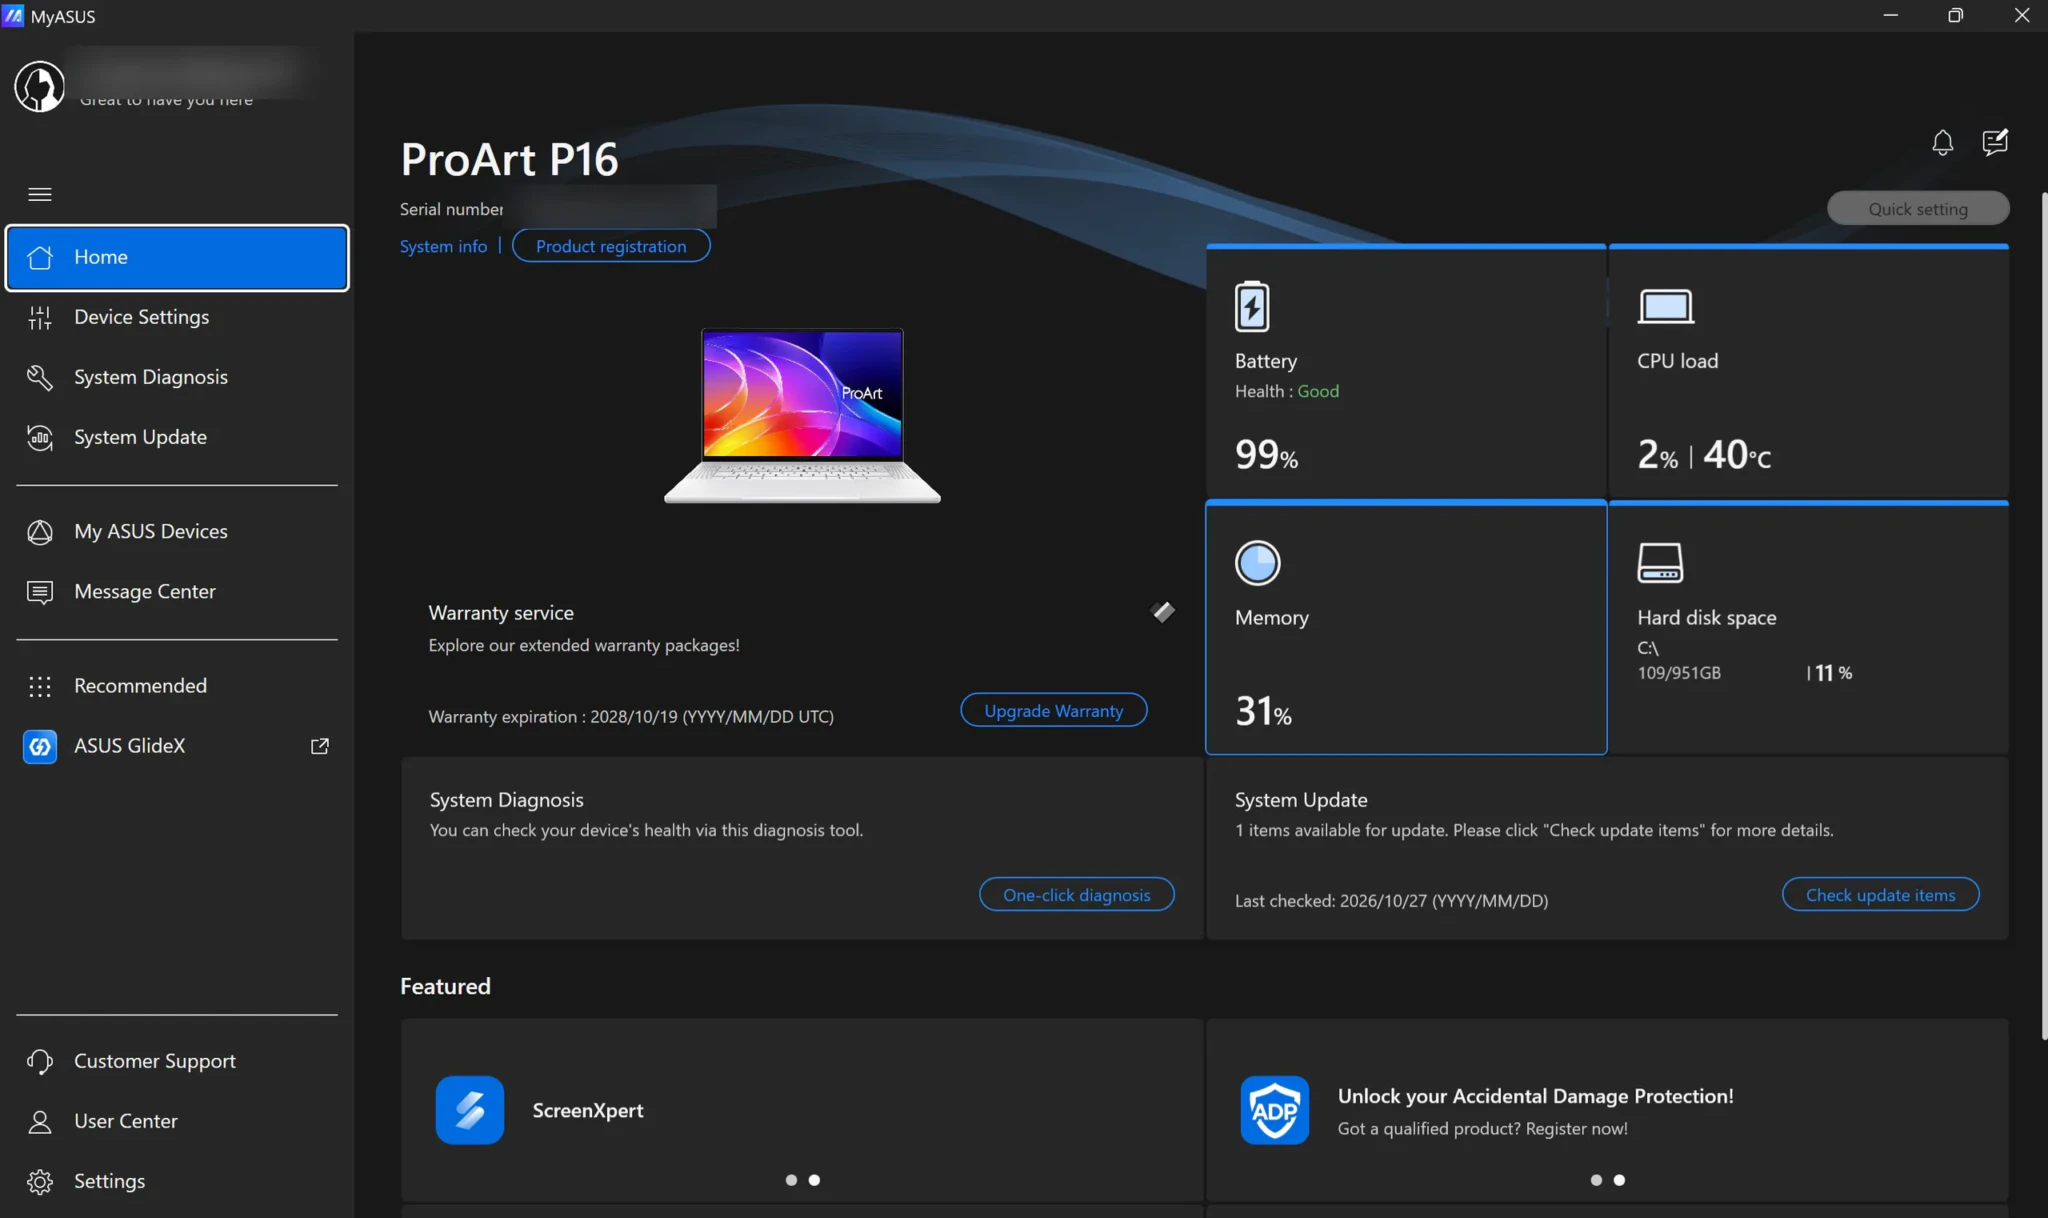The image size is (2048, 1218).
Task: Click the 109/951GB disk usage text
Action: 1679,673
